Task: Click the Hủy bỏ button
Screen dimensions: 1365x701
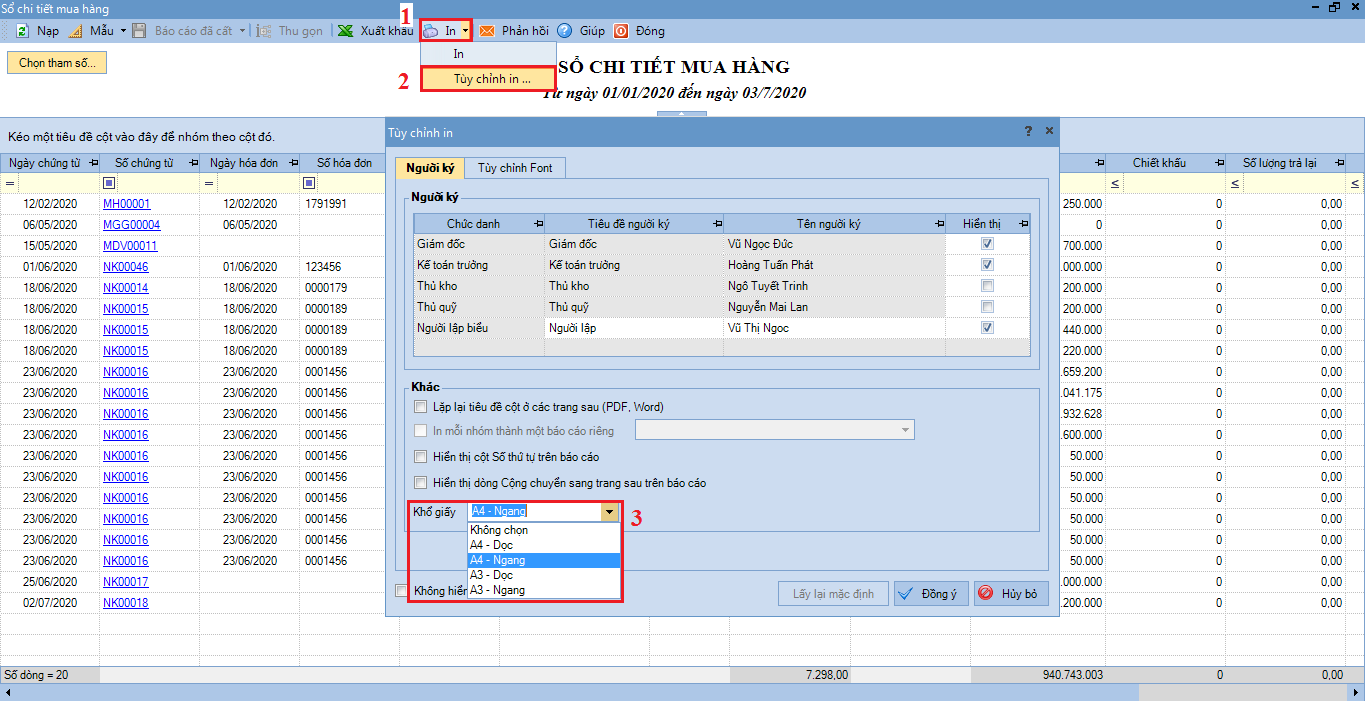Action: click(x=1011, y=594)
